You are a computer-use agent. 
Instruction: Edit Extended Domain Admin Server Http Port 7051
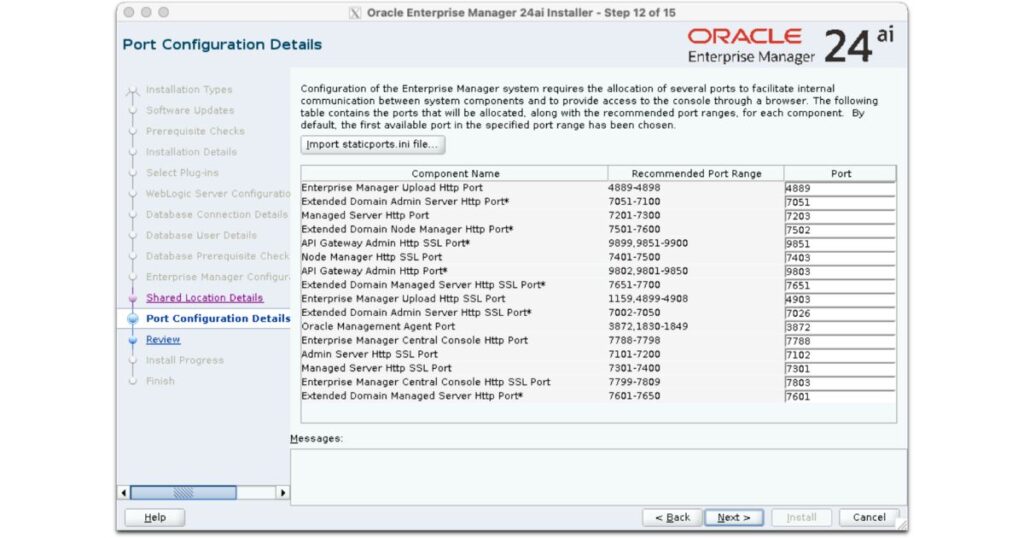click(x=840, y=202)
